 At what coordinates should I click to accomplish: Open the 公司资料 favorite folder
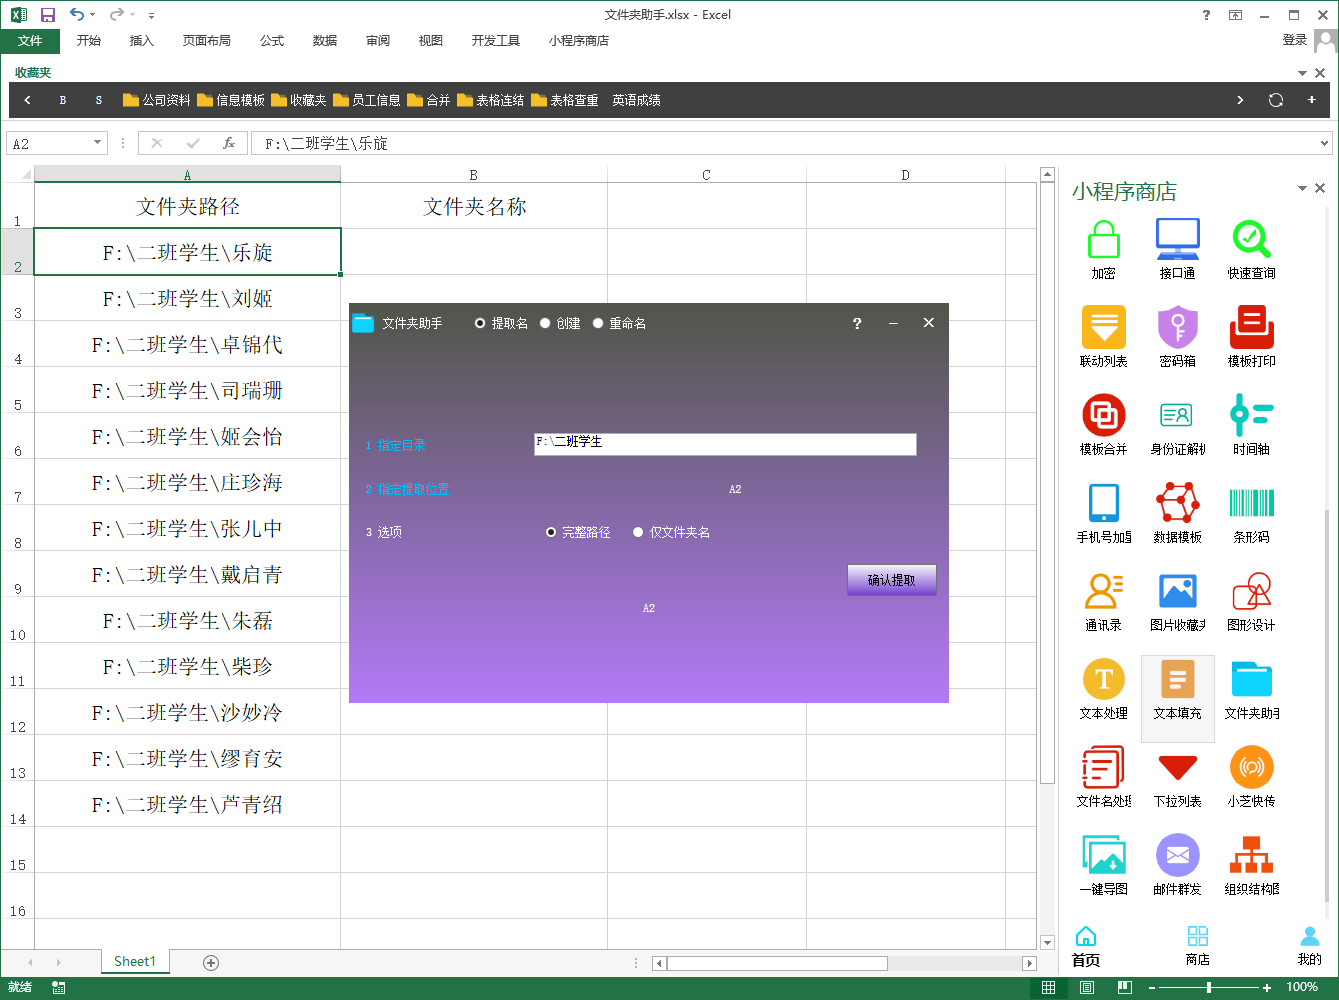point(157,100)
